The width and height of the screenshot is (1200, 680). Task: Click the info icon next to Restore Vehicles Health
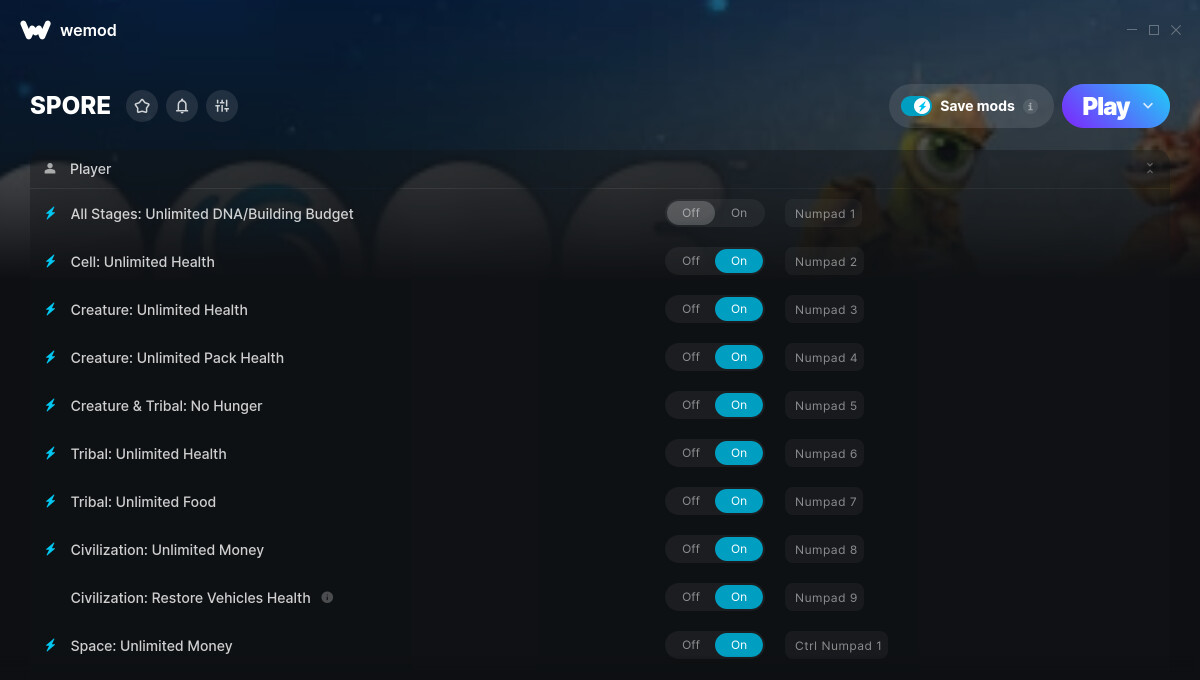tap(327, 597)
